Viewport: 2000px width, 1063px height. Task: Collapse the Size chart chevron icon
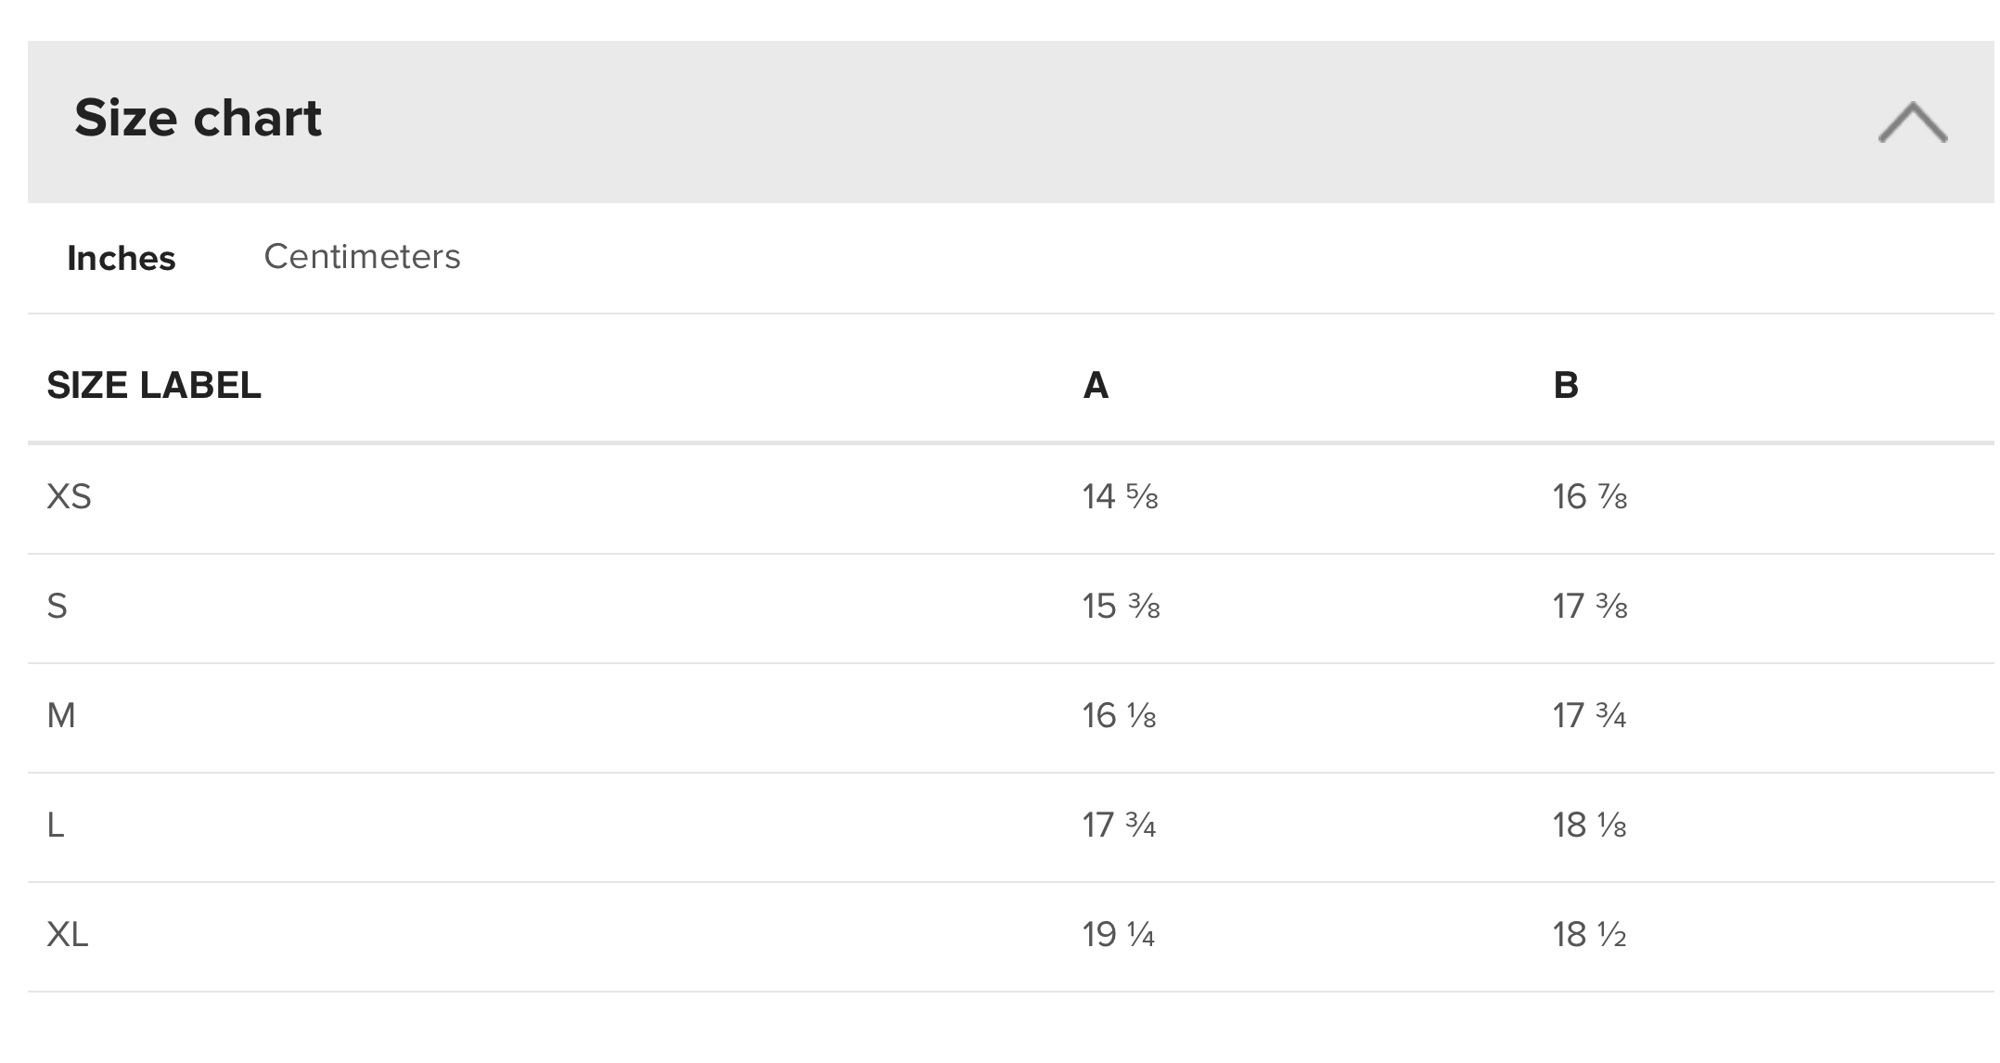(x=1912, y=123)
